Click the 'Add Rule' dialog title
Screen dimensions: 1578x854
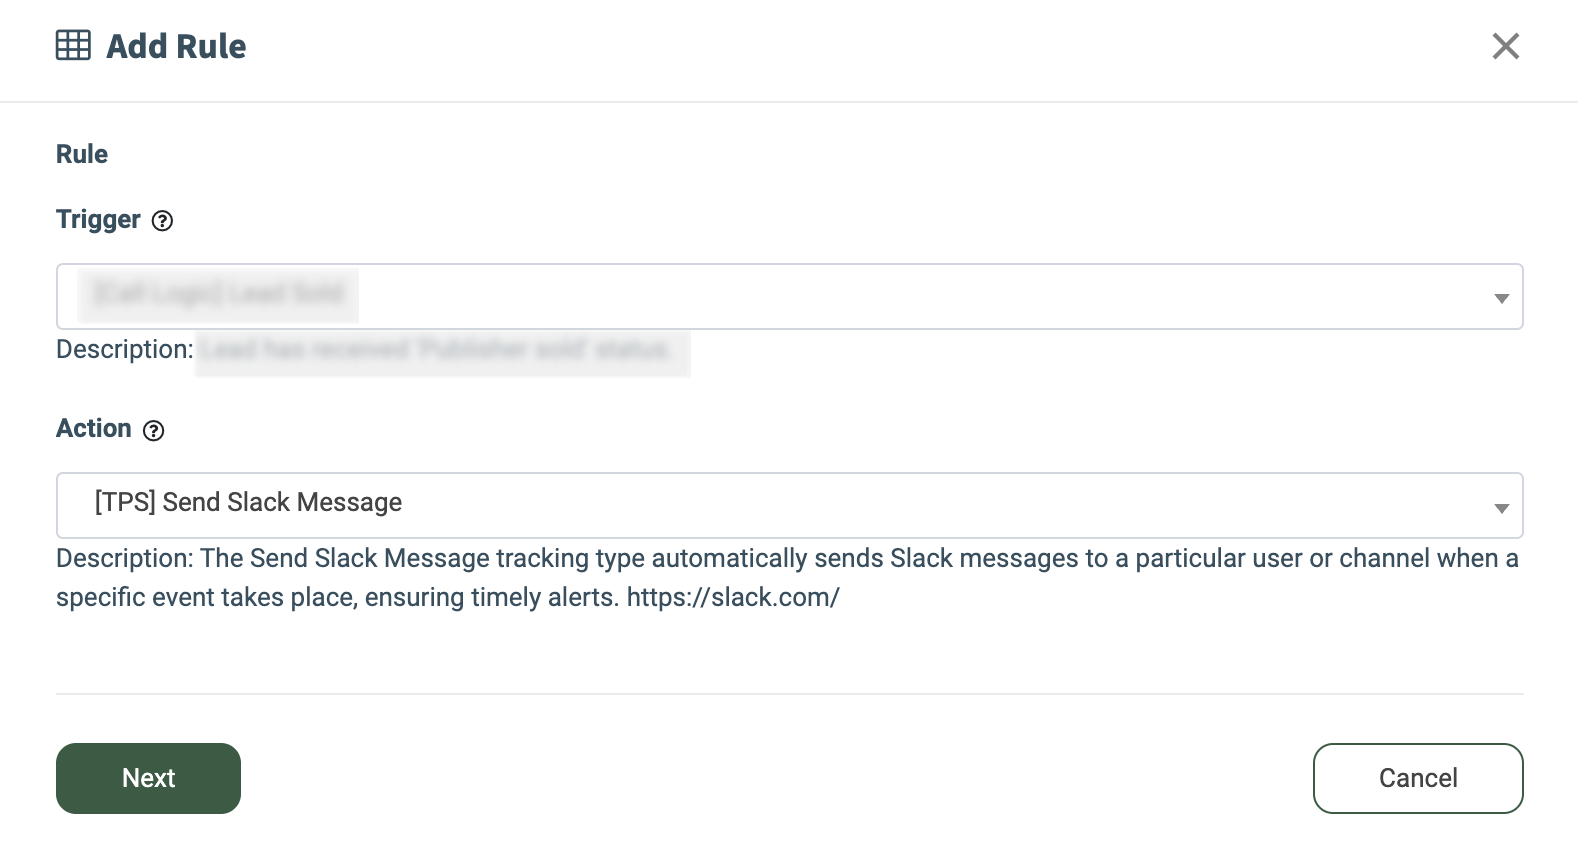tap(176, 46)
